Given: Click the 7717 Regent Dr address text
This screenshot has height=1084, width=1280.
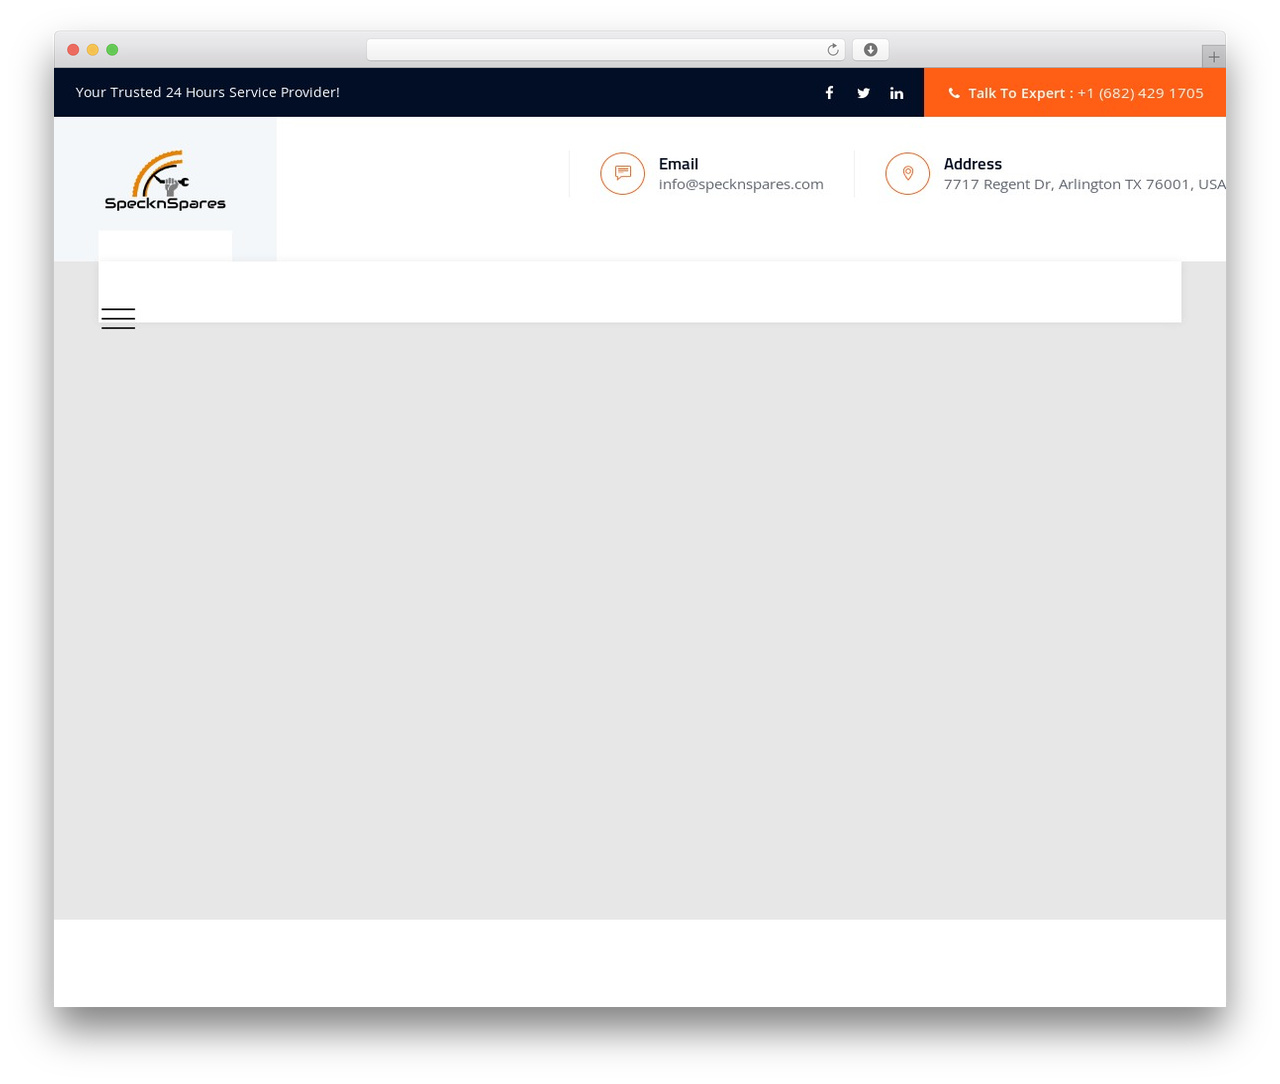Looking at the screenshot, I should click(x=1085, y=184).
